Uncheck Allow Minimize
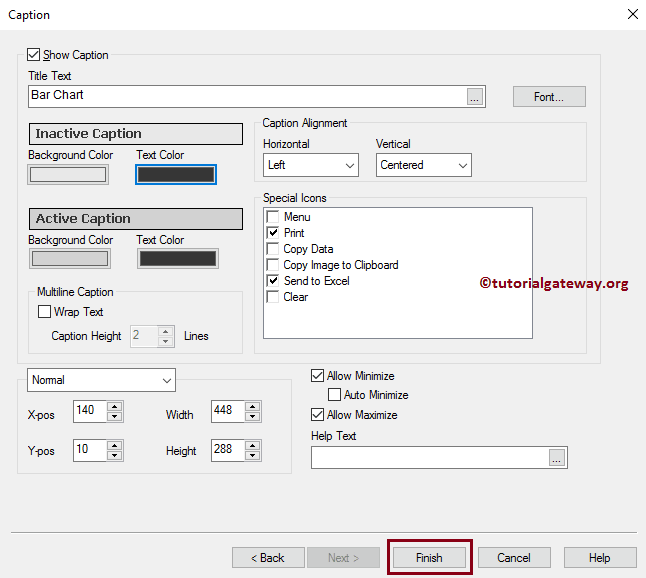This screenshot has height=578, width=646. coord(317,376)
